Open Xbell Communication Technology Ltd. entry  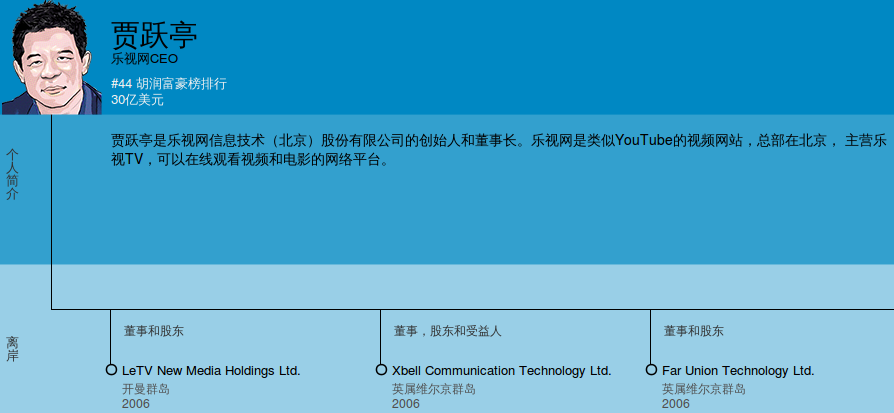point(501,371)
